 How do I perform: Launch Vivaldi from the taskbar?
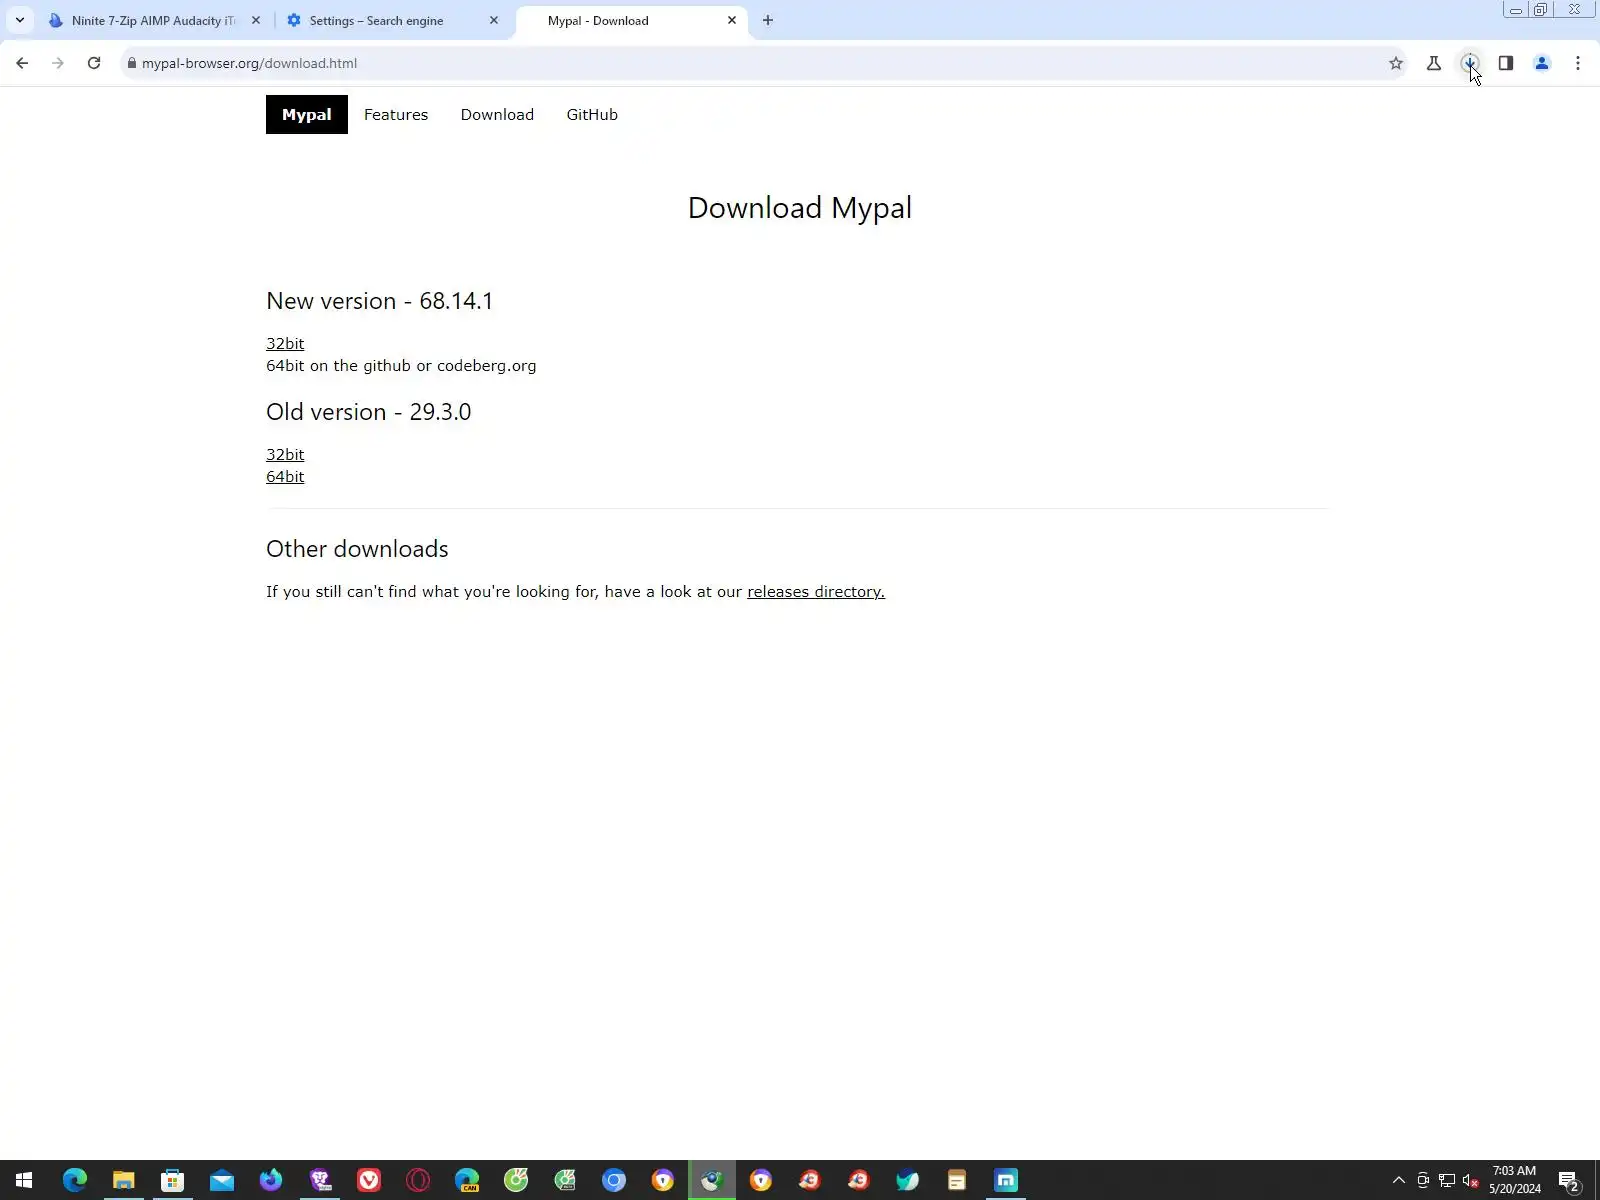coord(369,1180)
